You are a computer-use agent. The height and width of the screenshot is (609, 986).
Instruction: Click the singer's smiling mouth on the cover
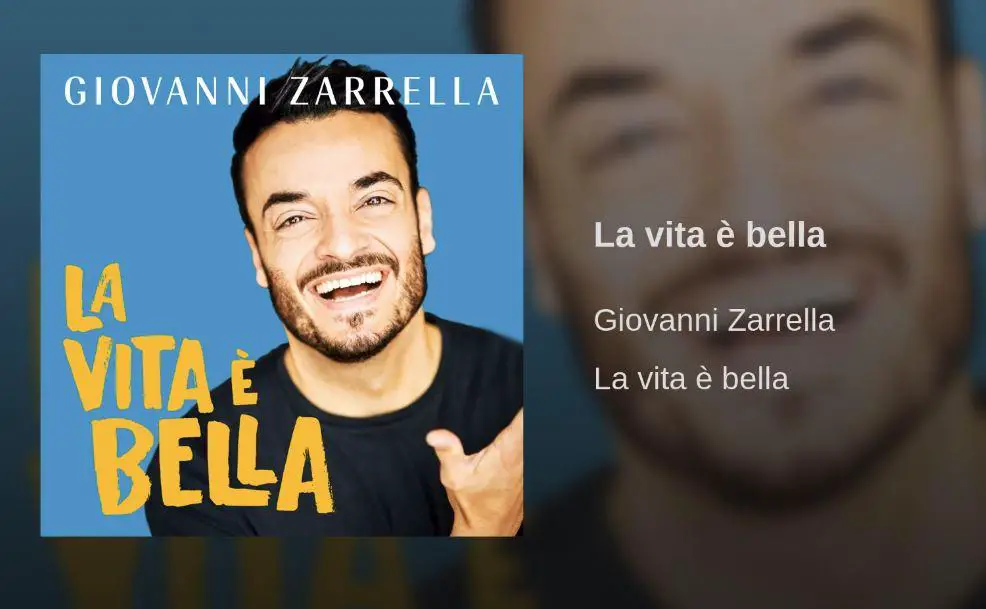click(x=349, y=286)
